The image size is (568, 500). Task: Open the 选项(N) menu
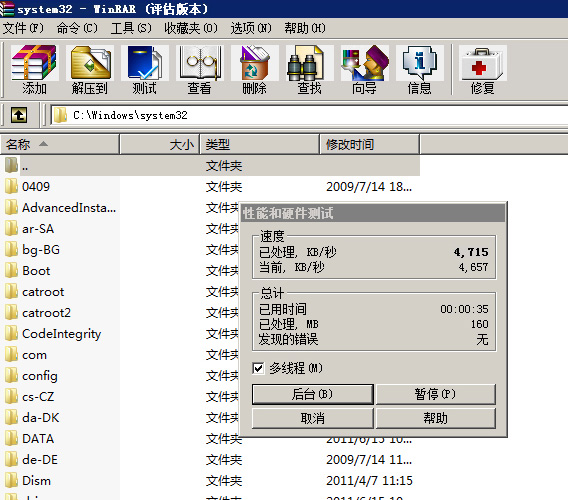(x=251, y=28)
